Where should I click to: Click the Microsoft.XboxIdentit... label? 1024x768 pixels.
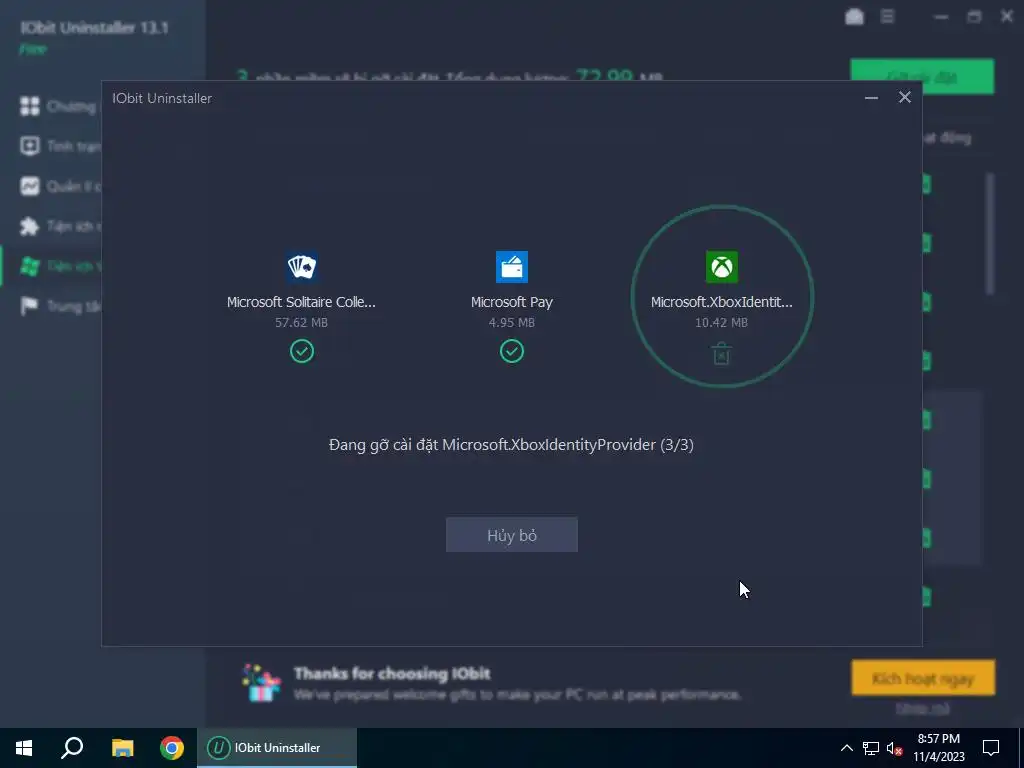point(722,302)
